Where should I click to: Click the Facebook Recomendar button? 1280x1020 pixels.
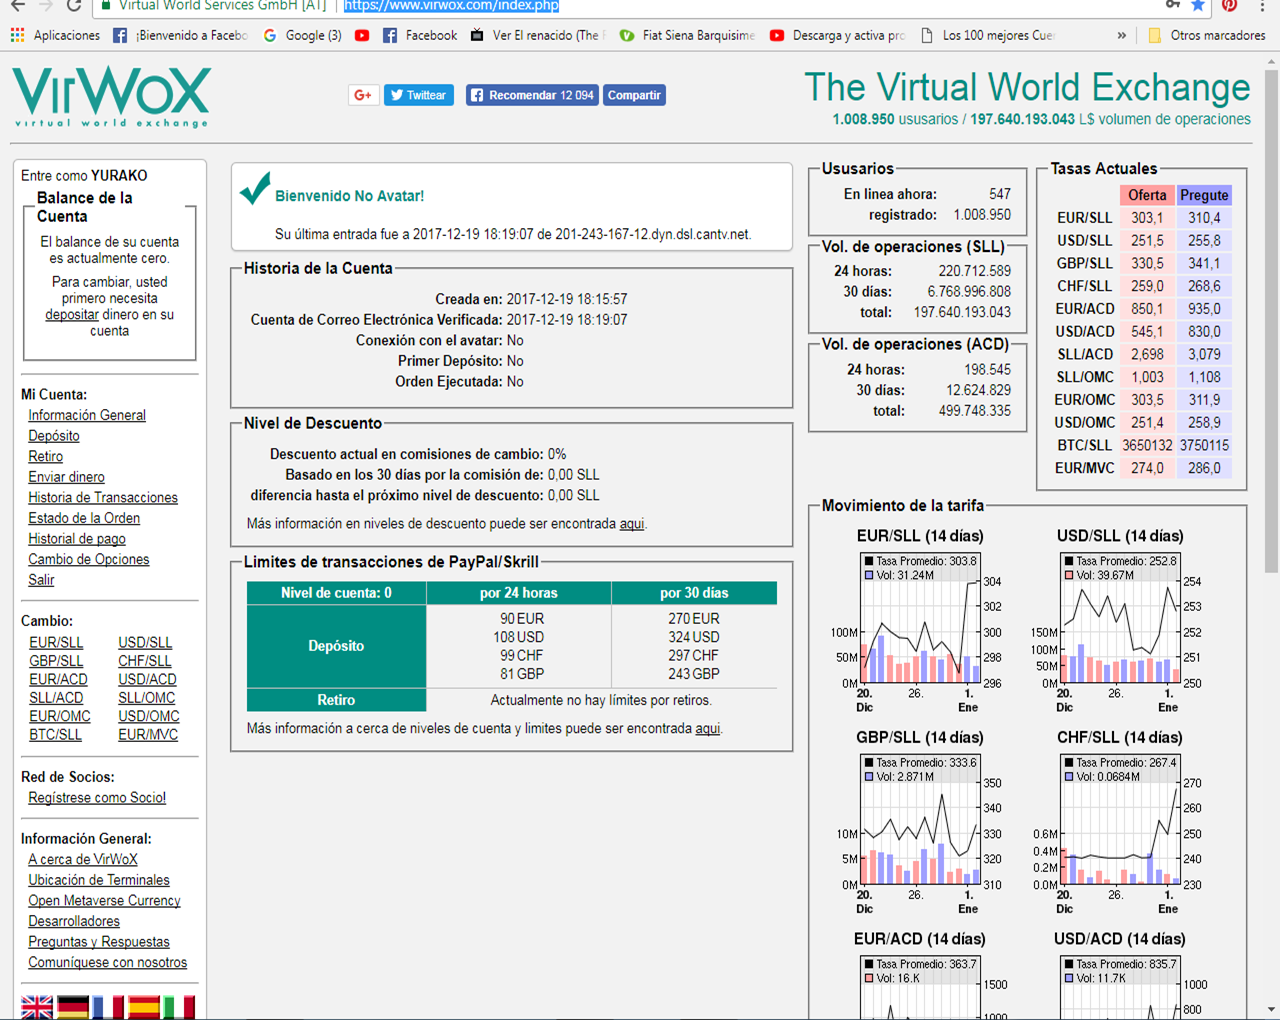(532, 95)
